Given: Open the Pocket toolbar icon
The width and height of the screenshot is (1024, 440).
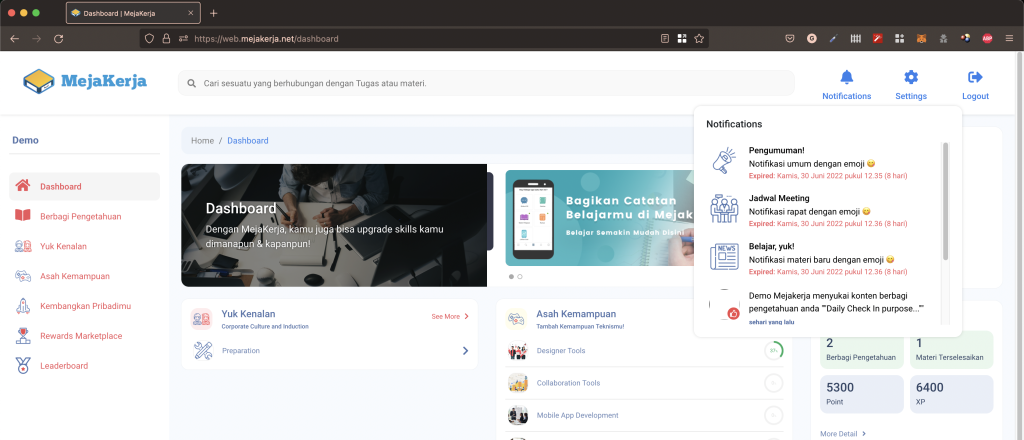Looking at the screenshot, I should (x=790, y=39).
